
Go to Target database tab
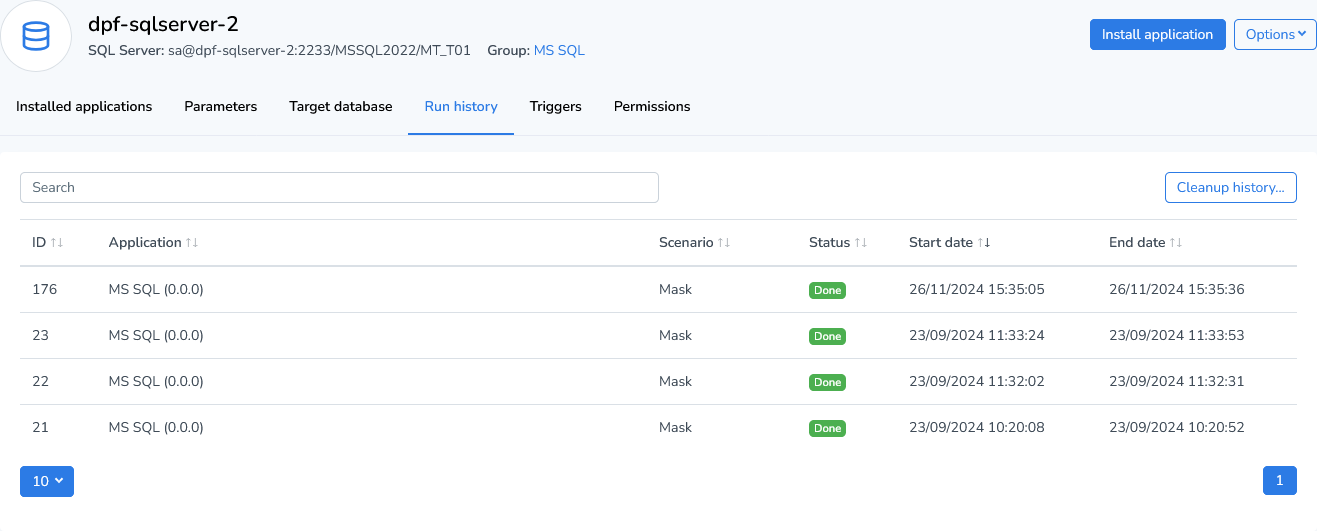pyautogui.click(x=340, y=106)
